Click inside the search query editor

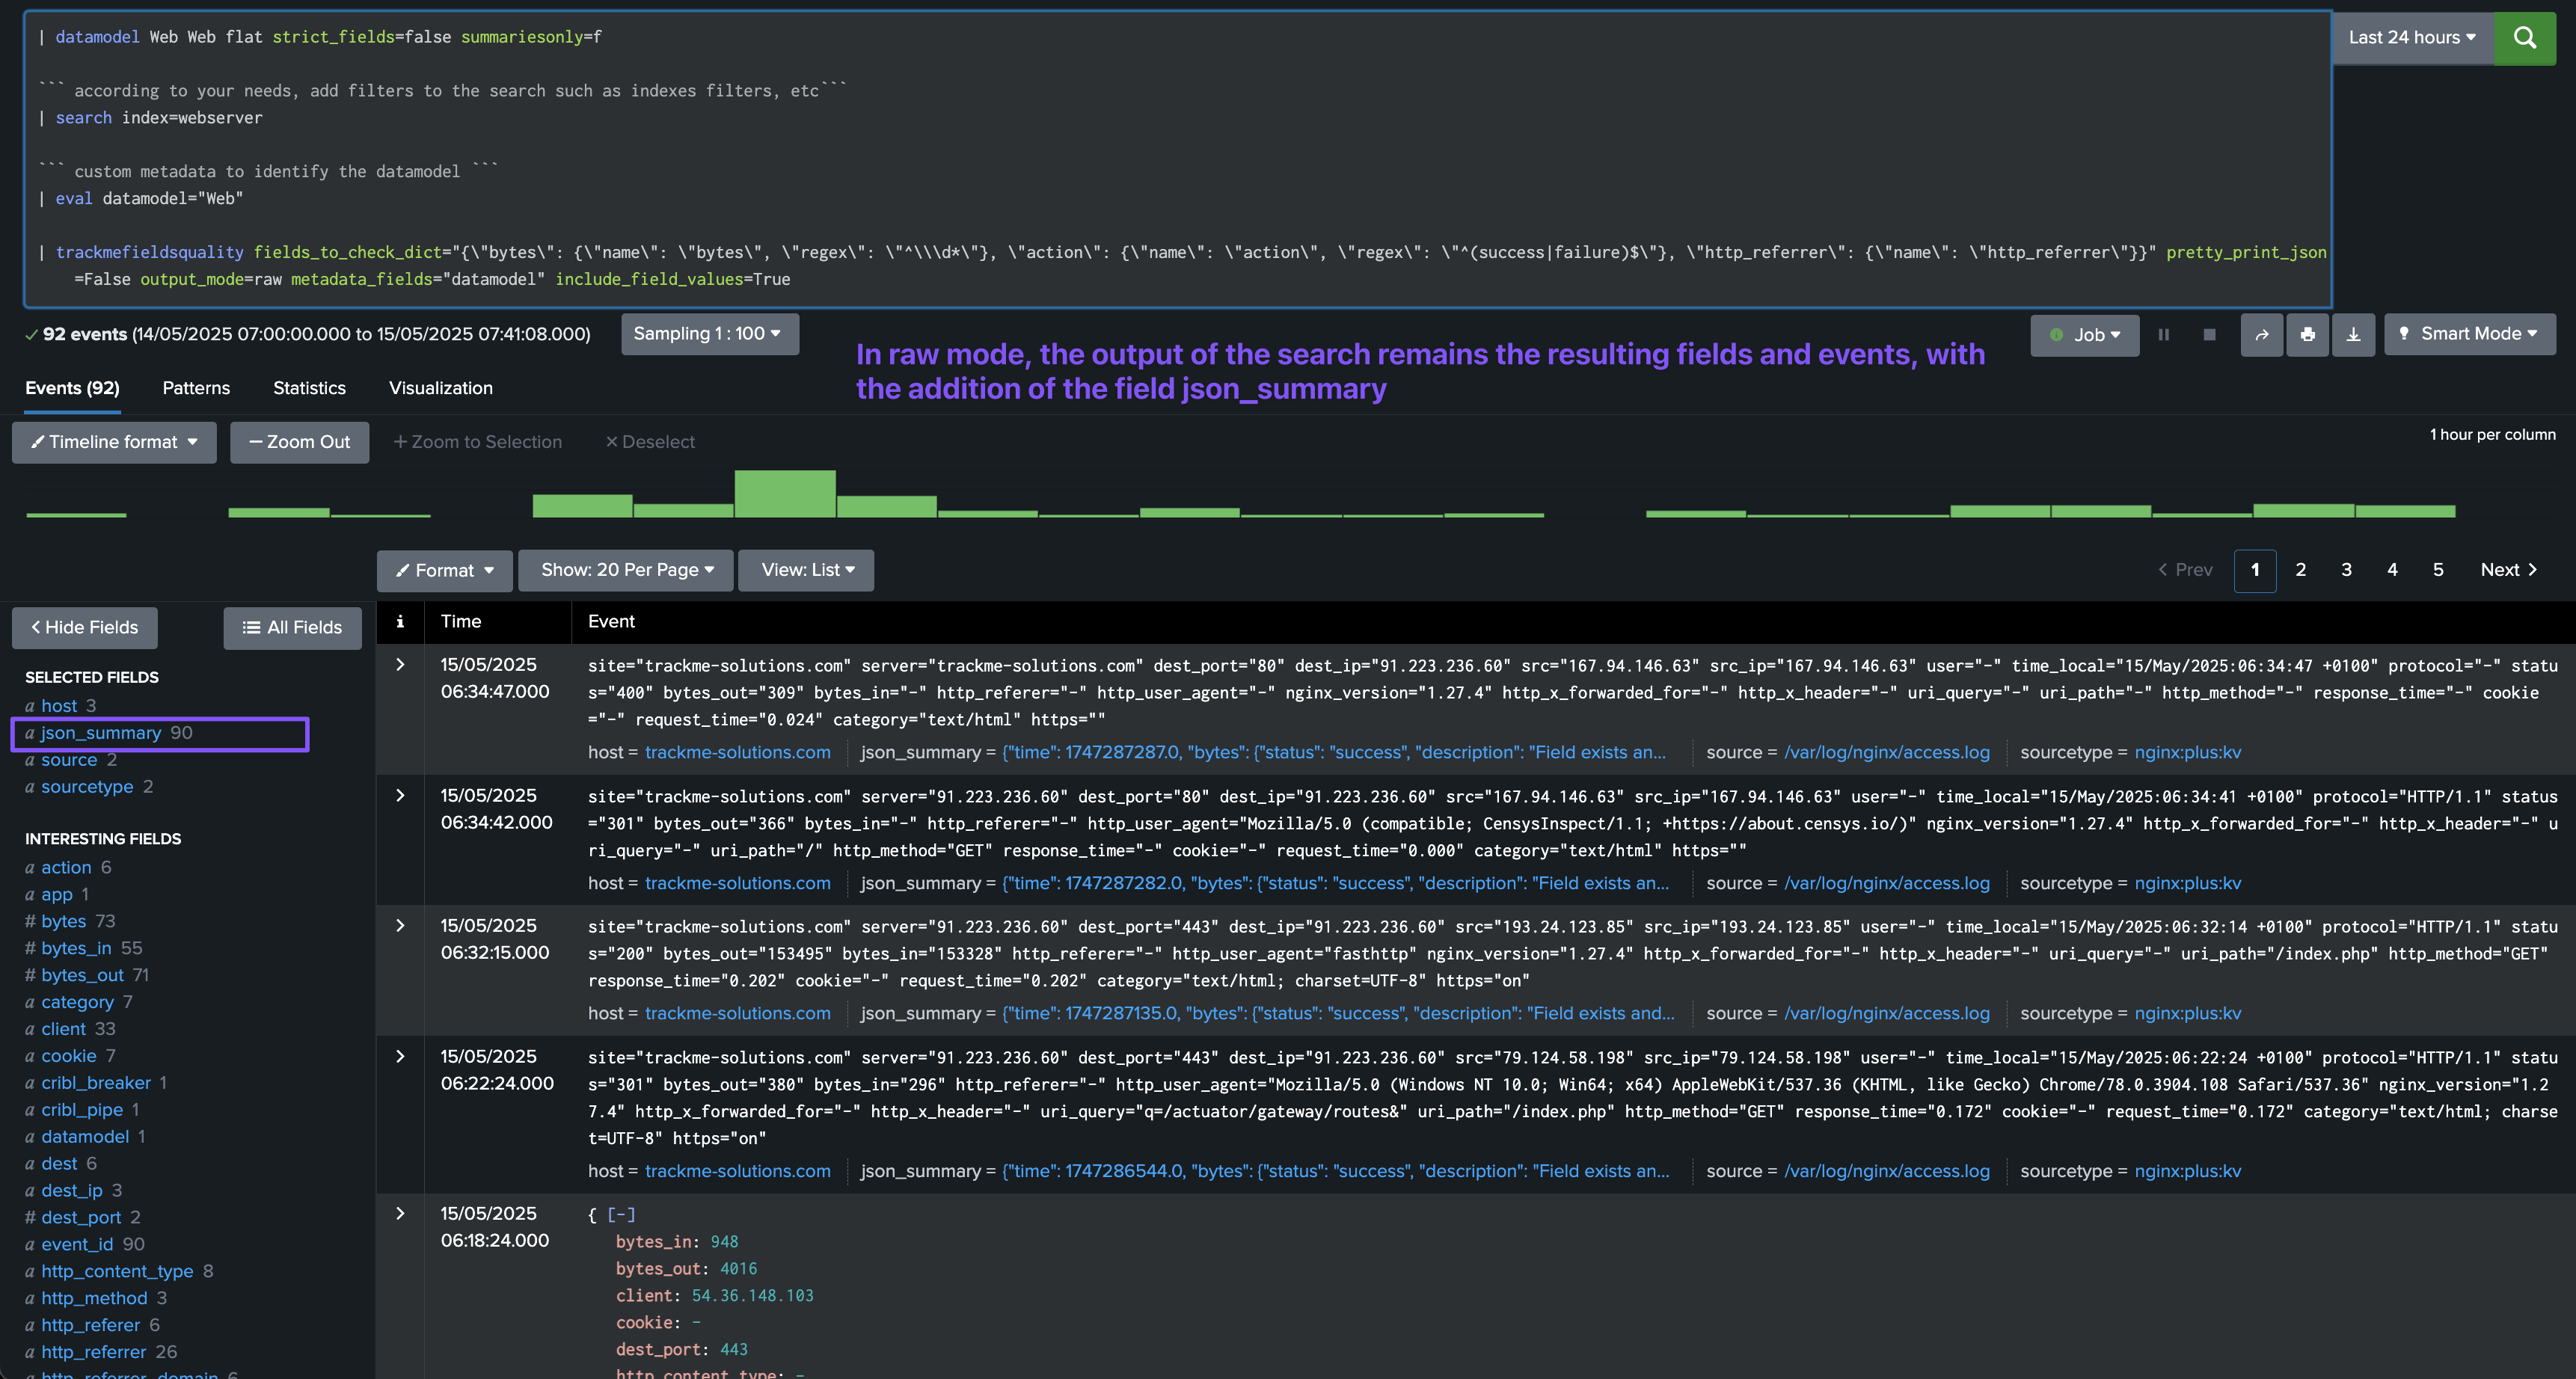pos(1178,158)
